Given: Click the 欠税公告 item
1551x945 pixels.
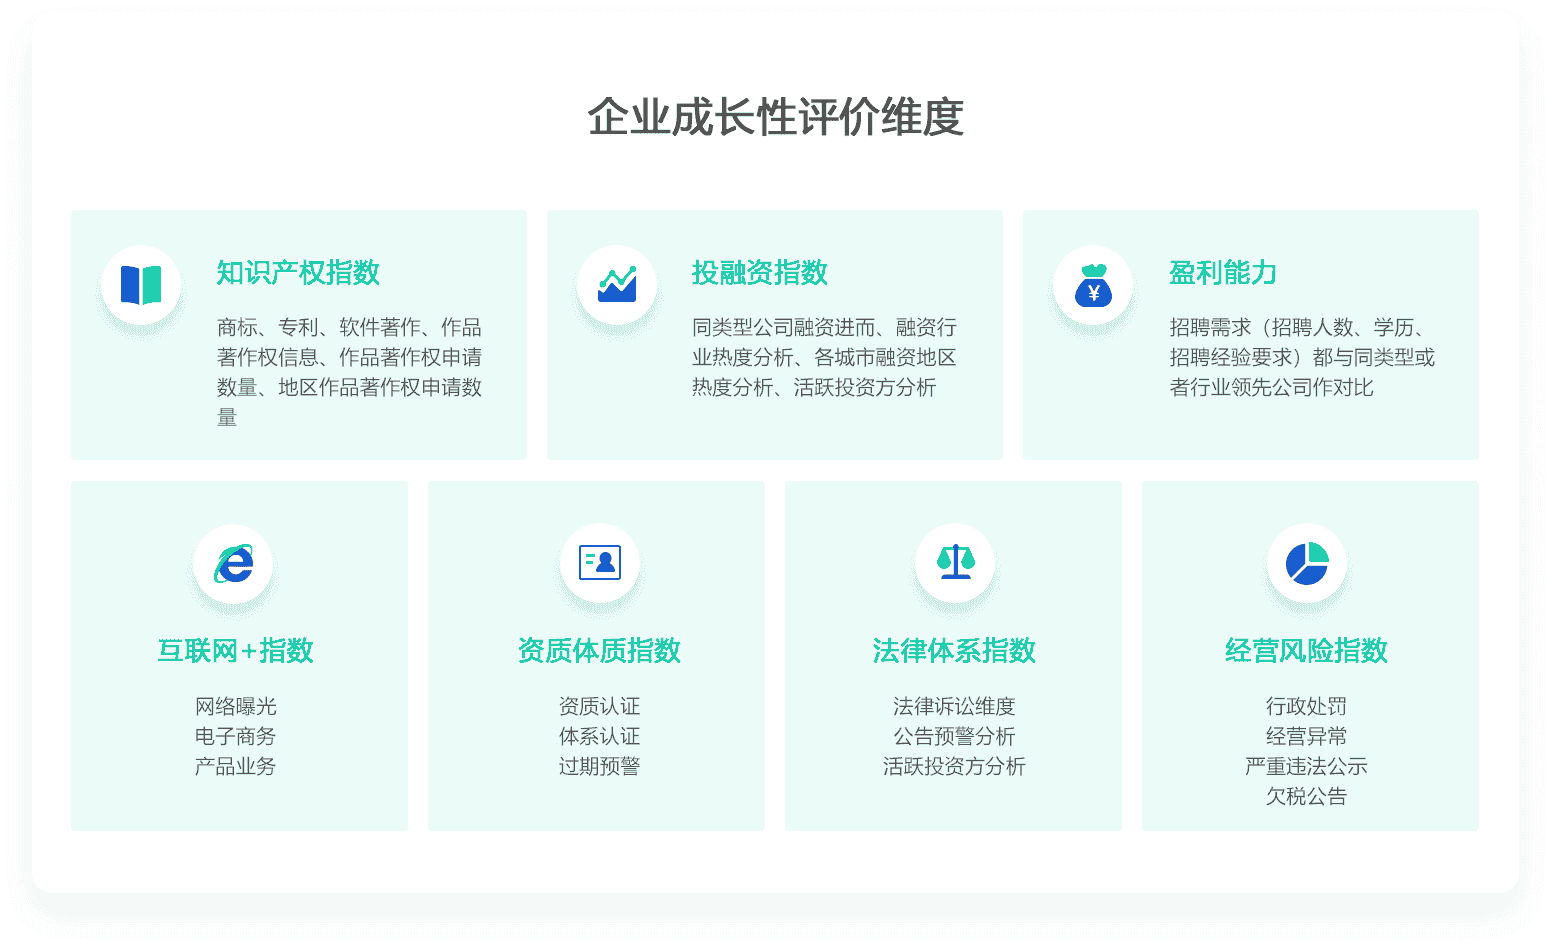Looking at the screenshot, I should [1306, 797].
